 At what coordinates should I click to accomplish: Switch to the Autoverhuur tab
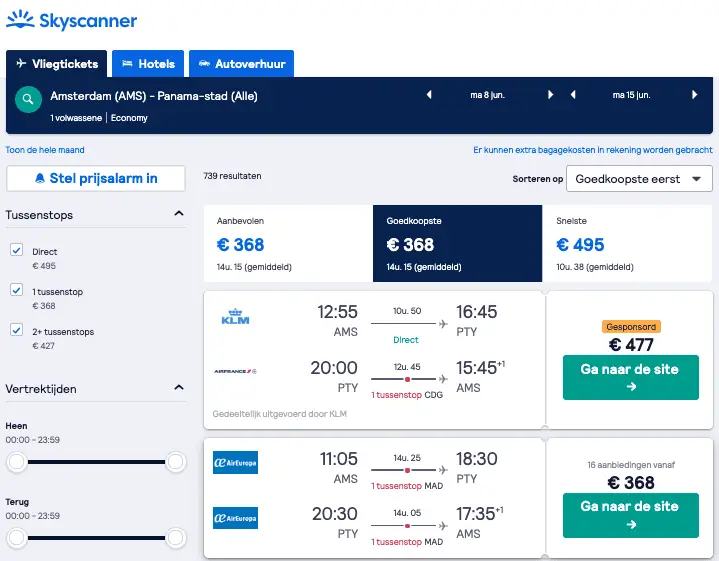point(242,64)
